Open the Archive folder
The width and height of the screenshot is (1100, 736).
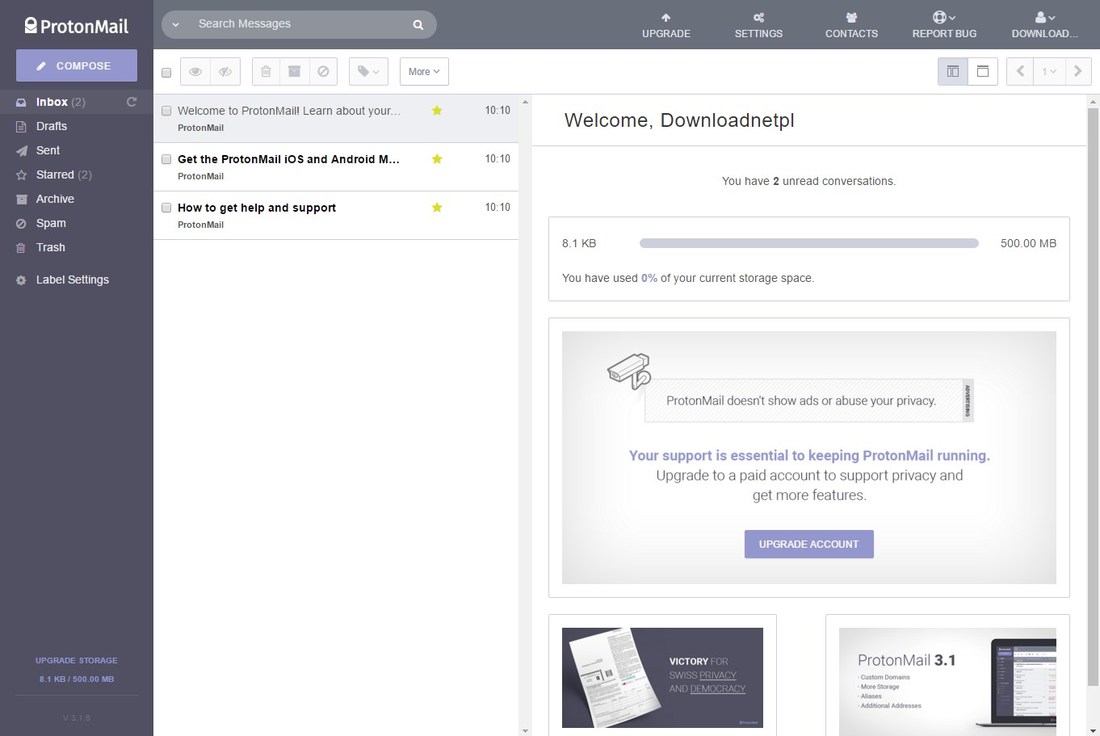(x=76, y=199)
